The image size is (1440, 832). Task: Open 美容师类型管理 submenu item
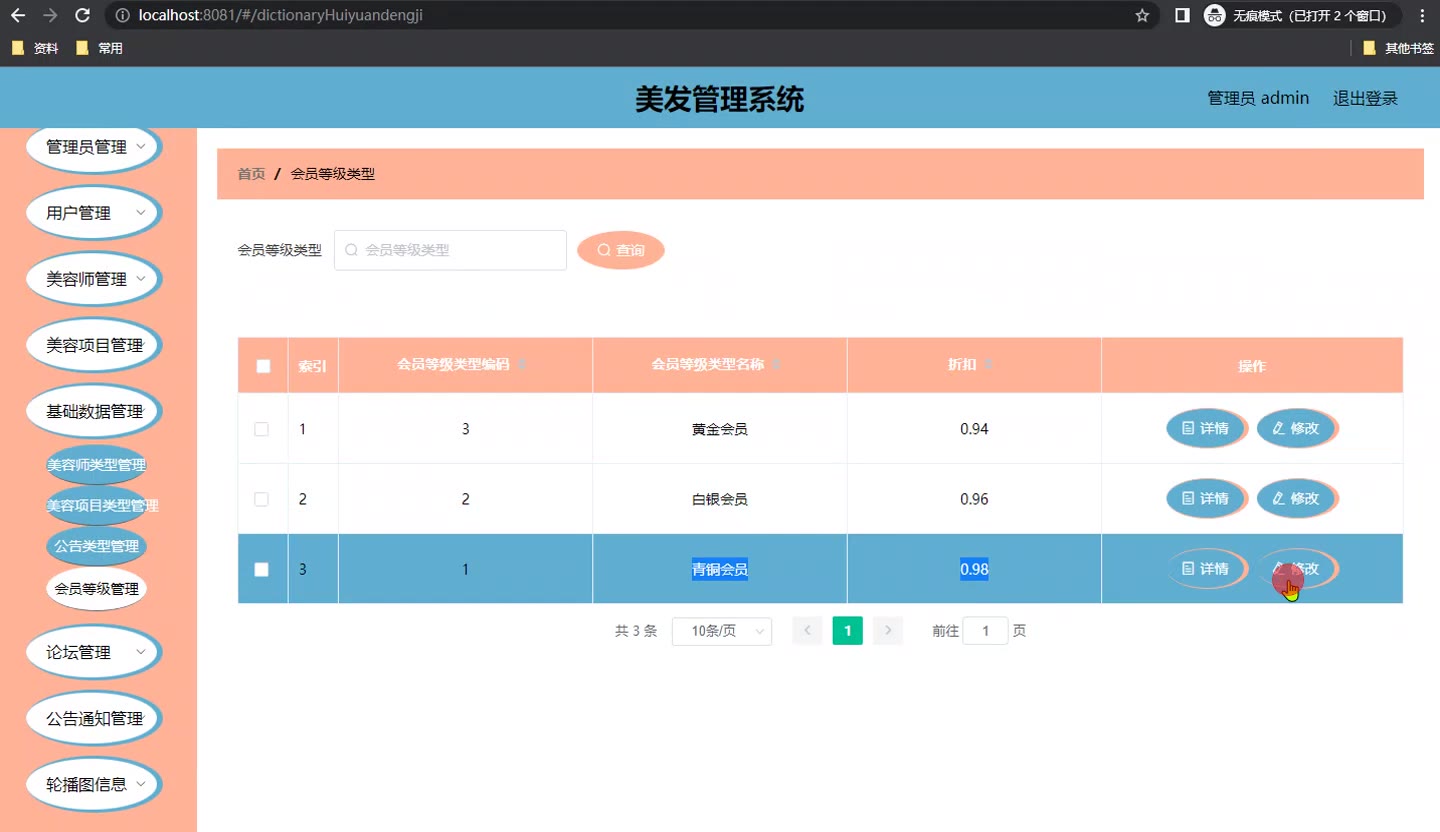96,465
